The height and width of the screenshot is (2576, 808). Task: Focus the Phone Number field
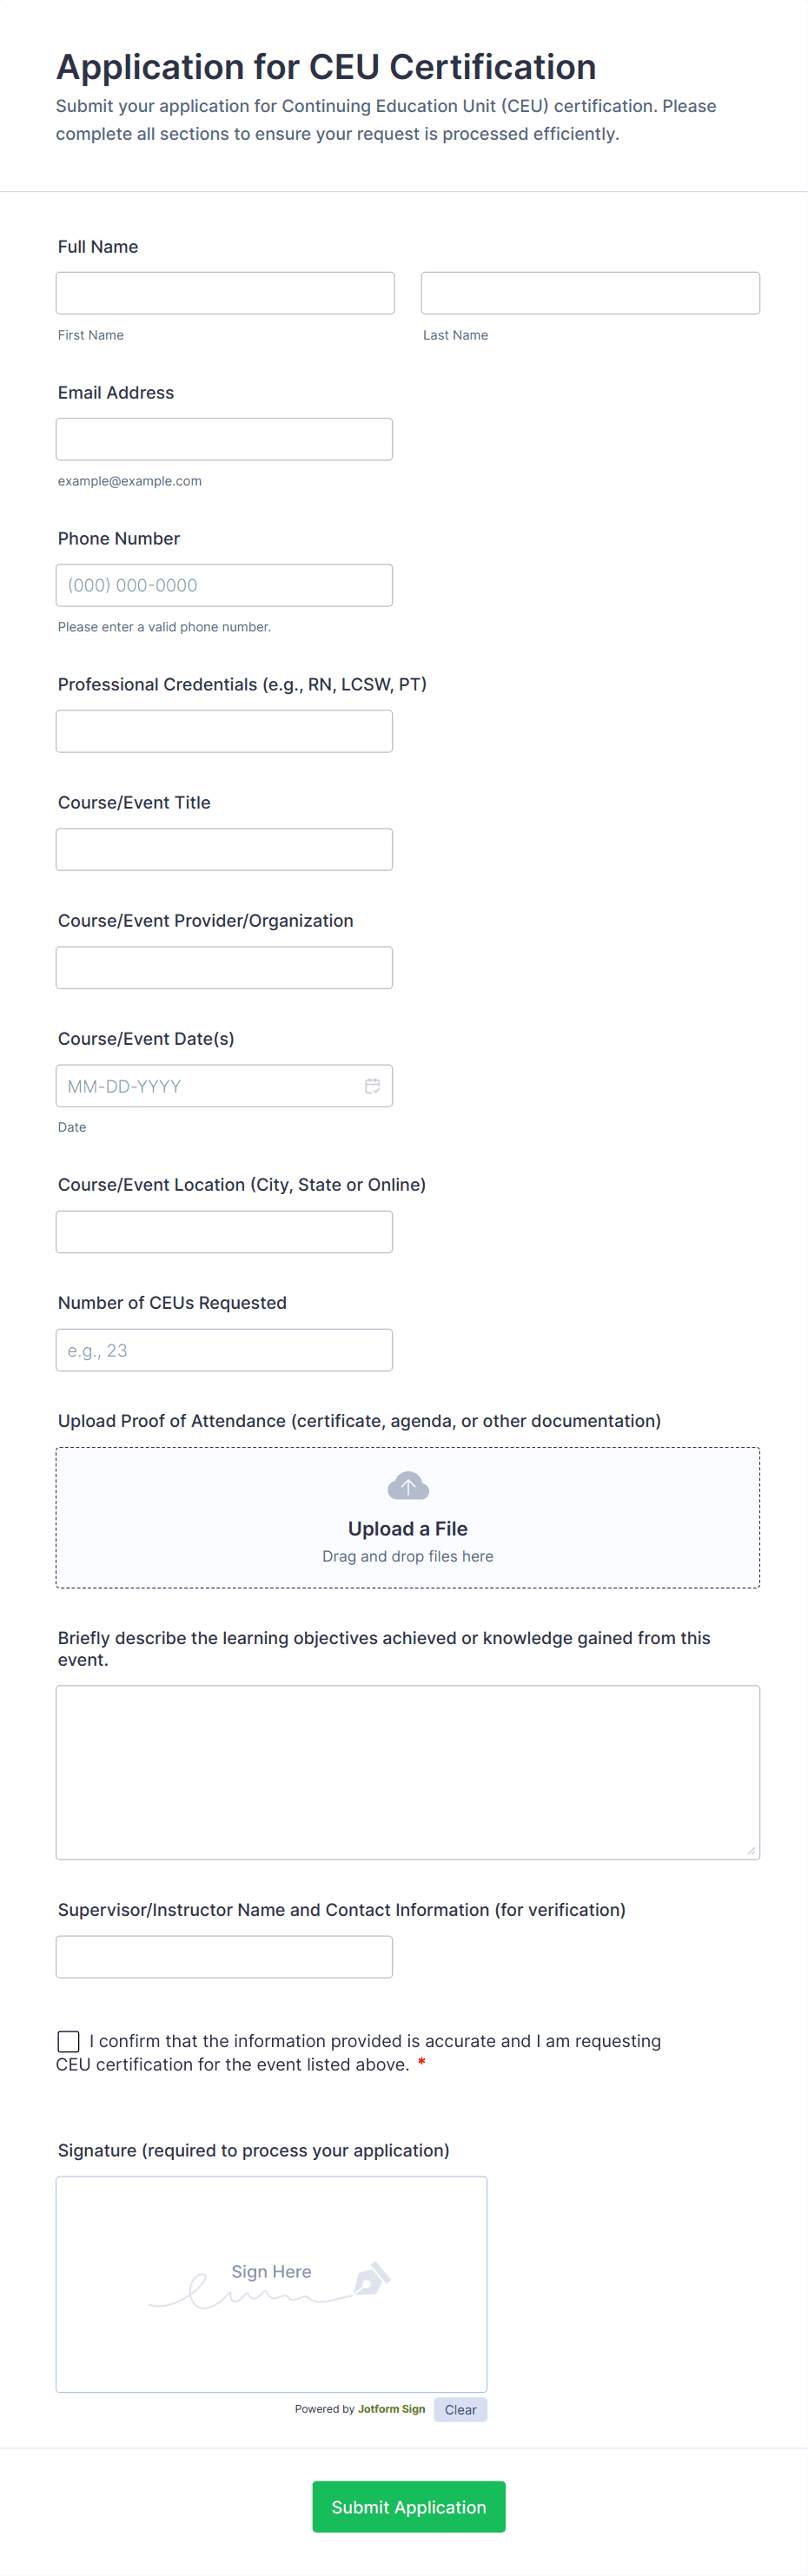coord(224,584)
